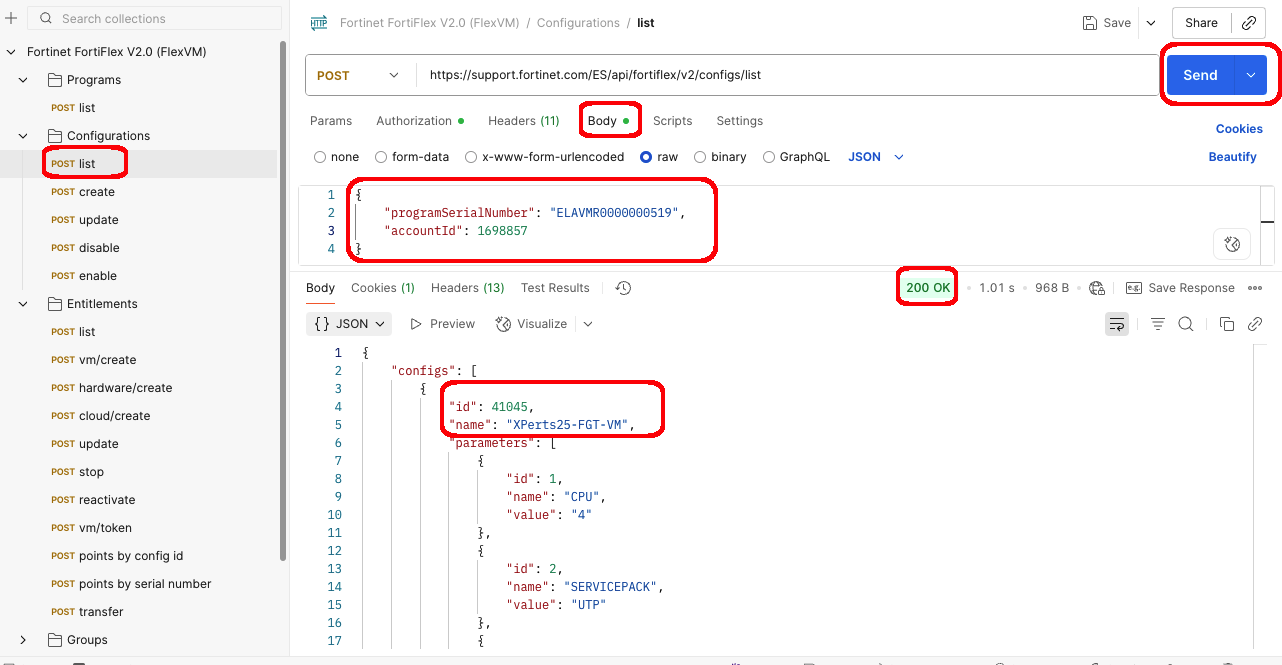Collapse the Entitlements folder chevron

pos(23,304)
